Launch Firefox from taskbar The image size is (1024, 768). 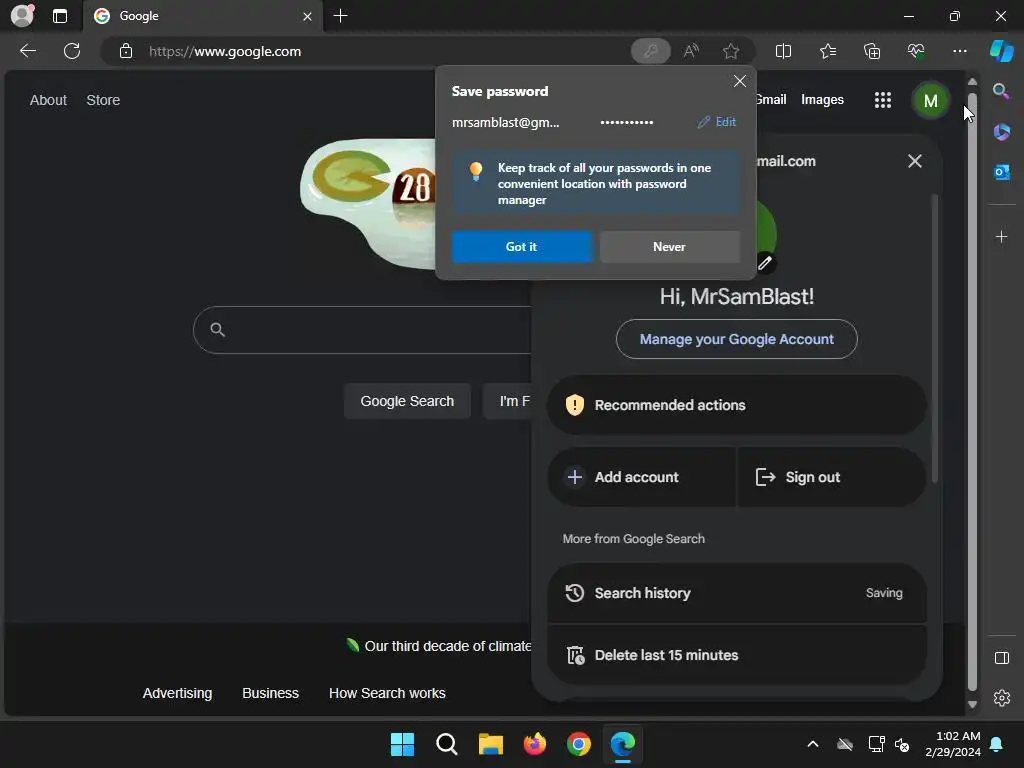535,744
